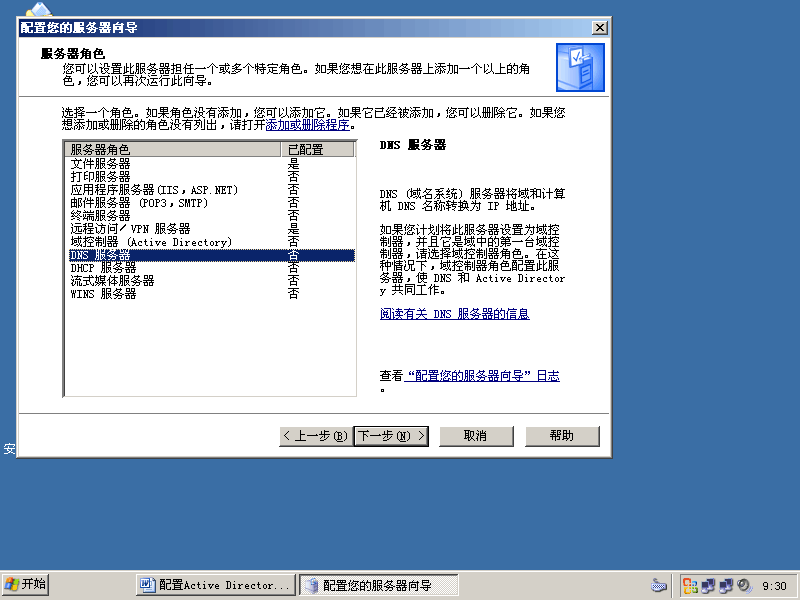Click the wizard checklist graphic icon
The image size is (800, 600).
coord(580,67)
